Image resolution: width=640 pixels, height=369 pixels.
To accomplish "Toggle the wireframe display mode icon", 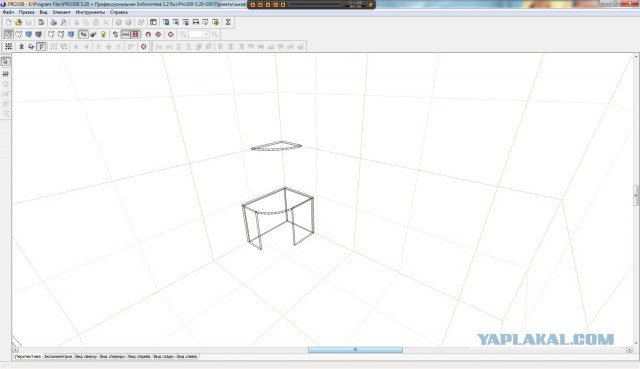I will (x=9, y=34).
